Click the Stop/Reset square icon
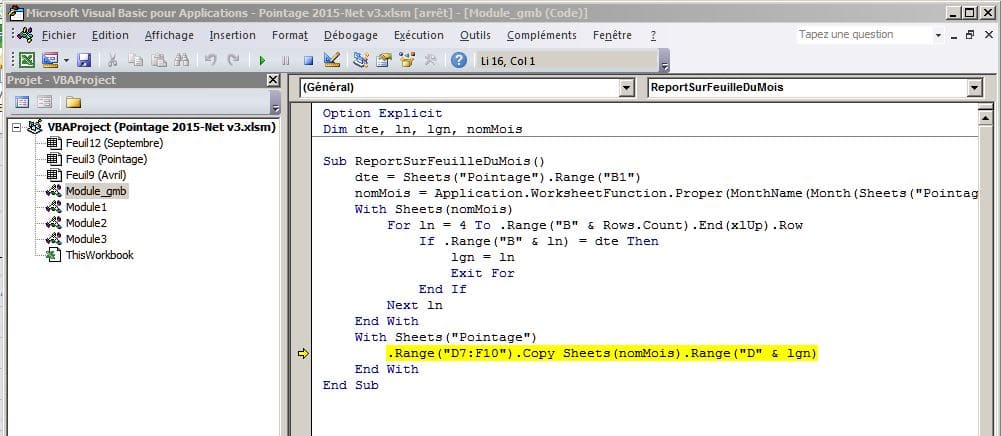The height and width of the screenshot is (436, 1001). pos(308,60)
